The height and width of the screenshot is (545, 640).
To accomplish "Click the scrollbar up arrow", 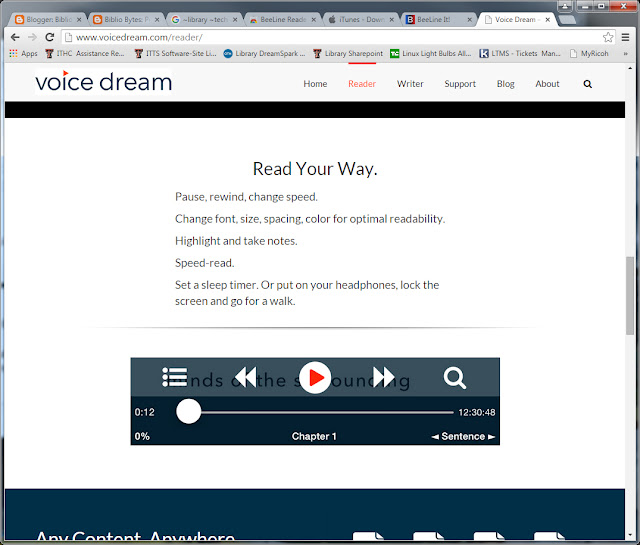I will tap(631, 68).
